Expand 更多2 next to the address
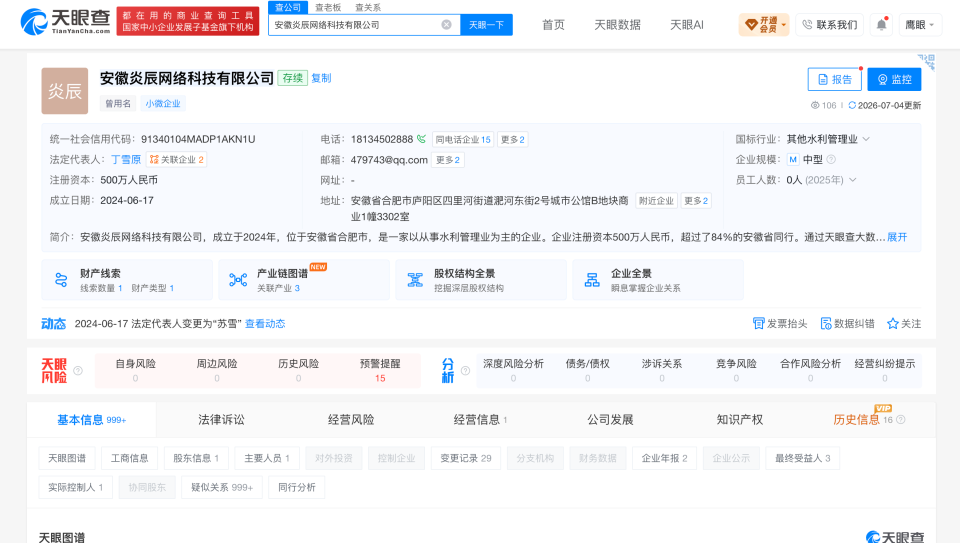The height and width of the screenshot is (543, 960). pyautogui.click(x=696, y=200)
